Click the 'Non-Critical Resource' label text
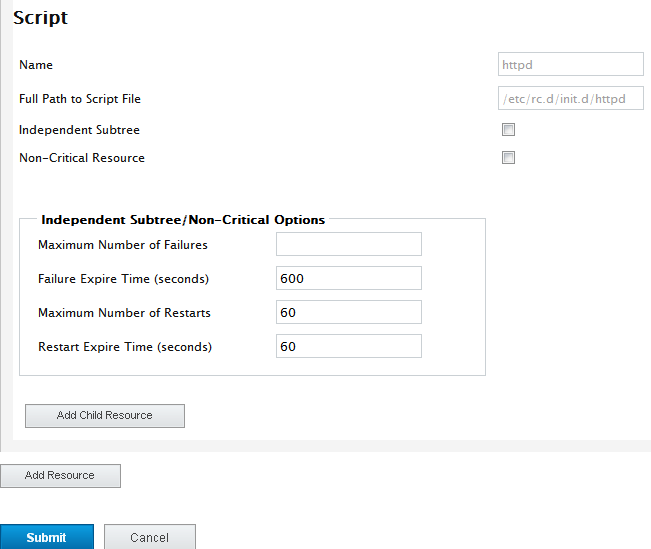The image size is (651, 549). 82,158
